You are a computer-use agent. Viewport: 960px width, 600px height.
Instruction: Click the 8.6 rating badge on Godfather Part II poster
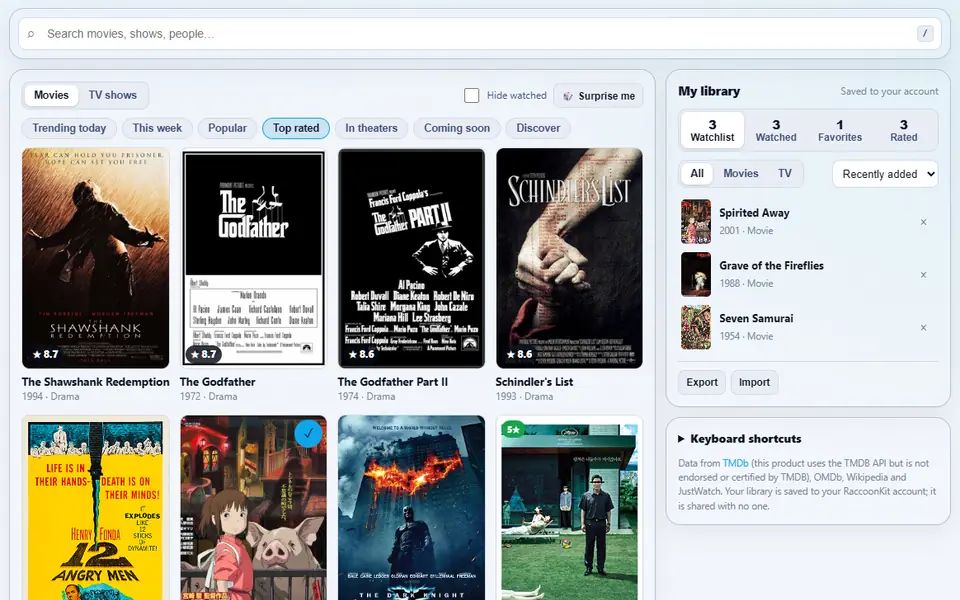361,354
